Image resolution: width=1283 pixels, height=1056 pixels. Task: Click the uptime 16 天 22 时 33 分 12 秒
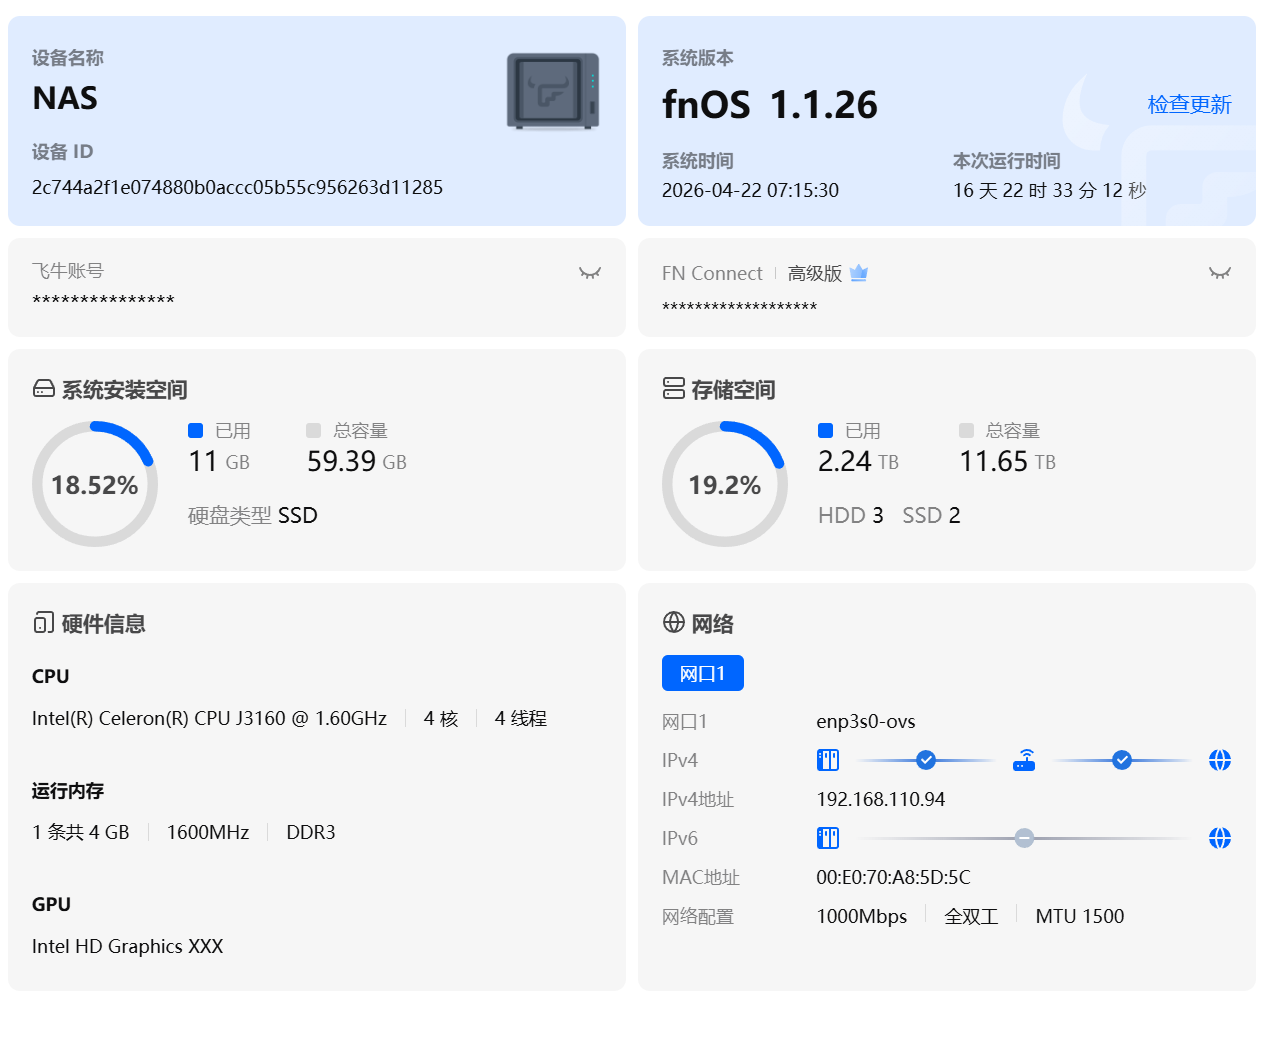coord(1050,190)
